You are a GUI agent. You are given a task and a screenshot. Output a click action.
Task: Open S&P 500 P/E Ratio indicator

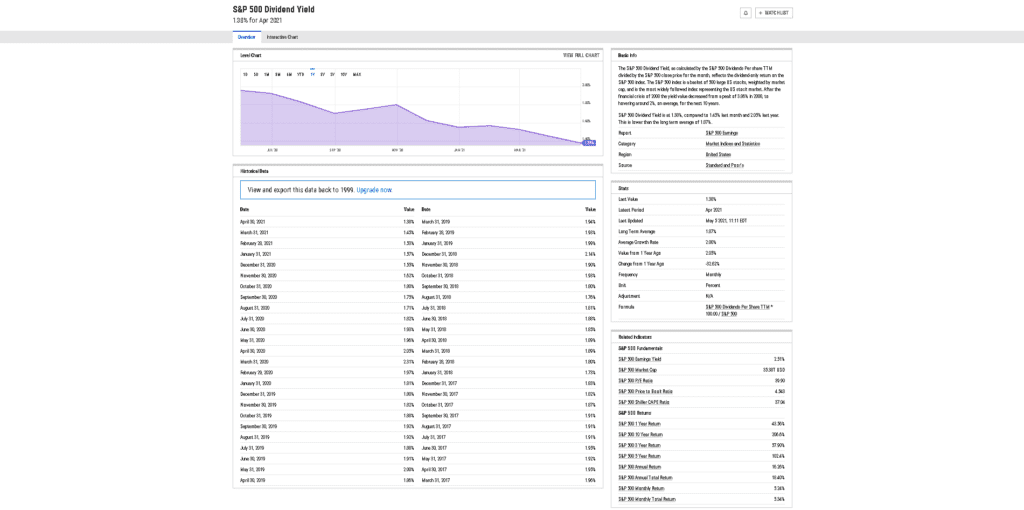(x=634, y=380)
